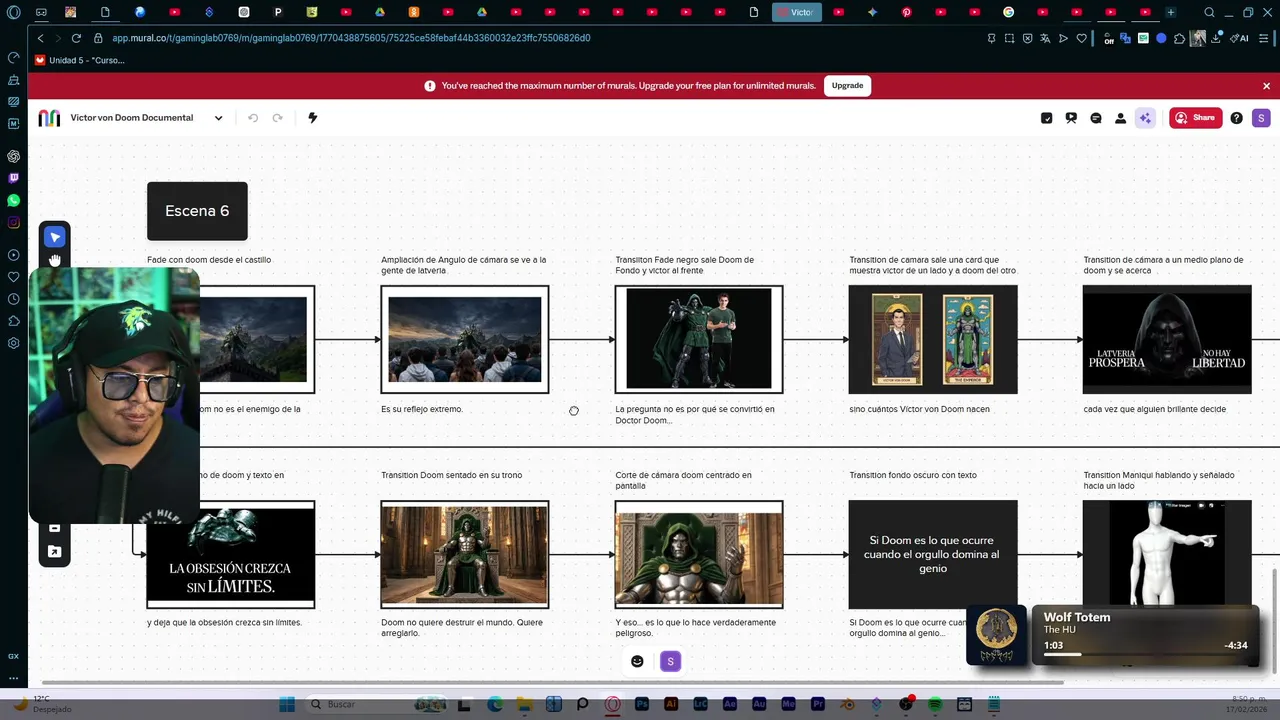The height and width of the screenshot is (720, 1280).
Task: Open ChatGPT in the browser sidebar
Action: point(13,156)
